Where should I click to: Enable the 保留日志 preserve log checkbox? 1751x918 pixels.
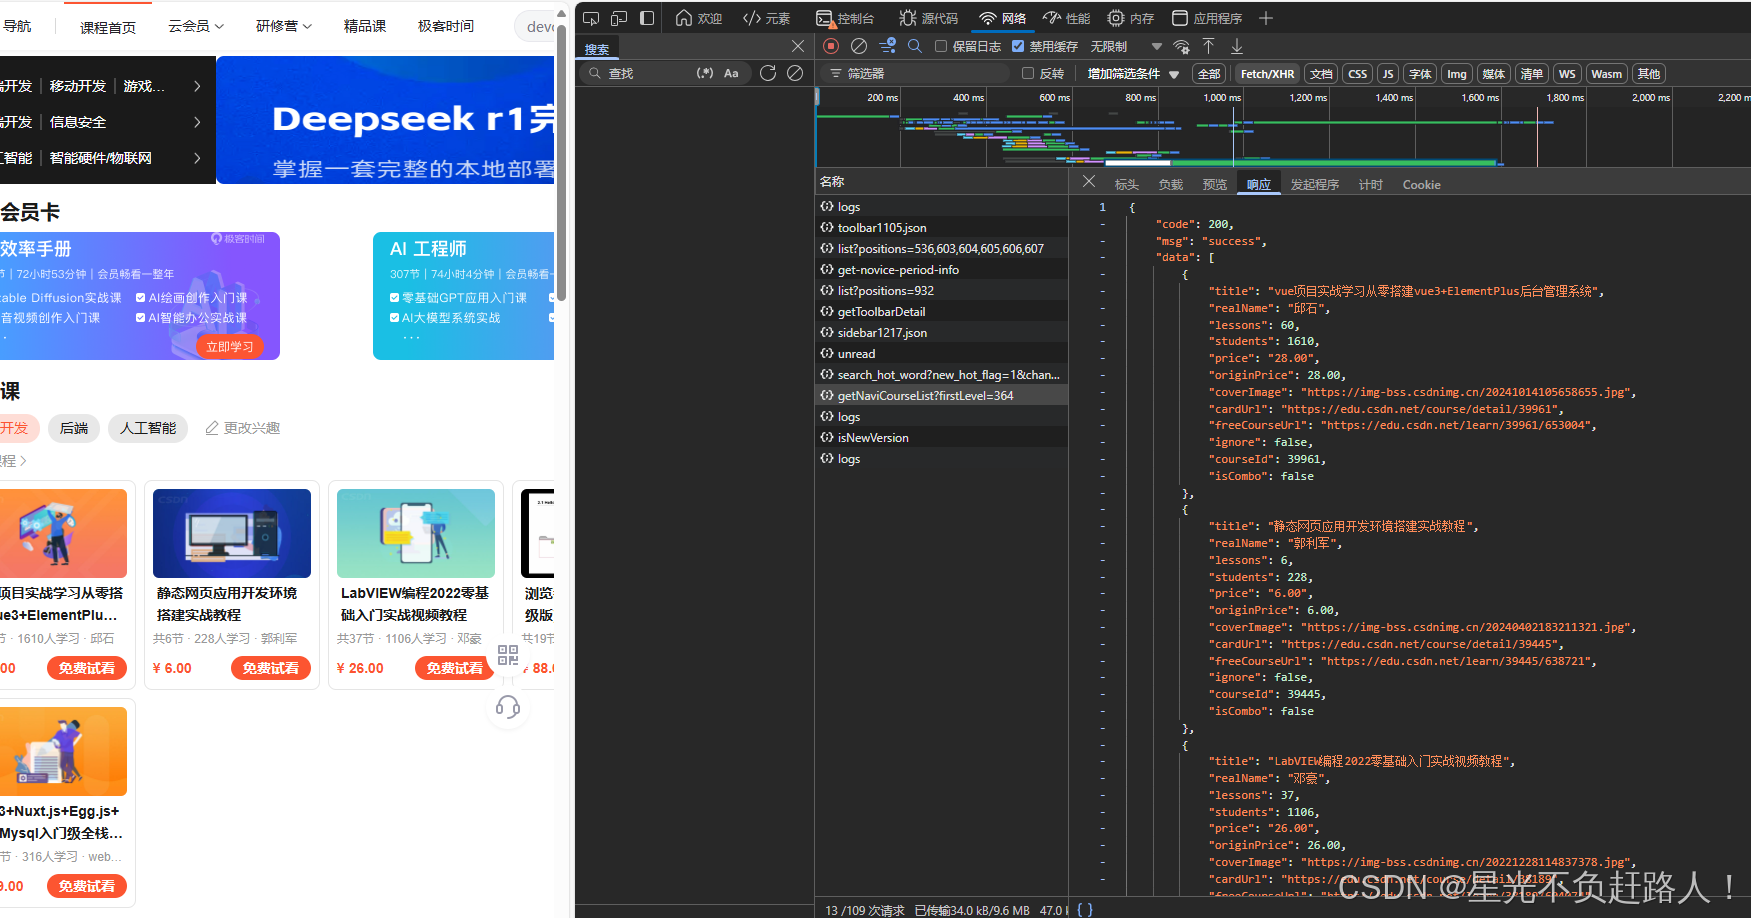coord(941,46)
